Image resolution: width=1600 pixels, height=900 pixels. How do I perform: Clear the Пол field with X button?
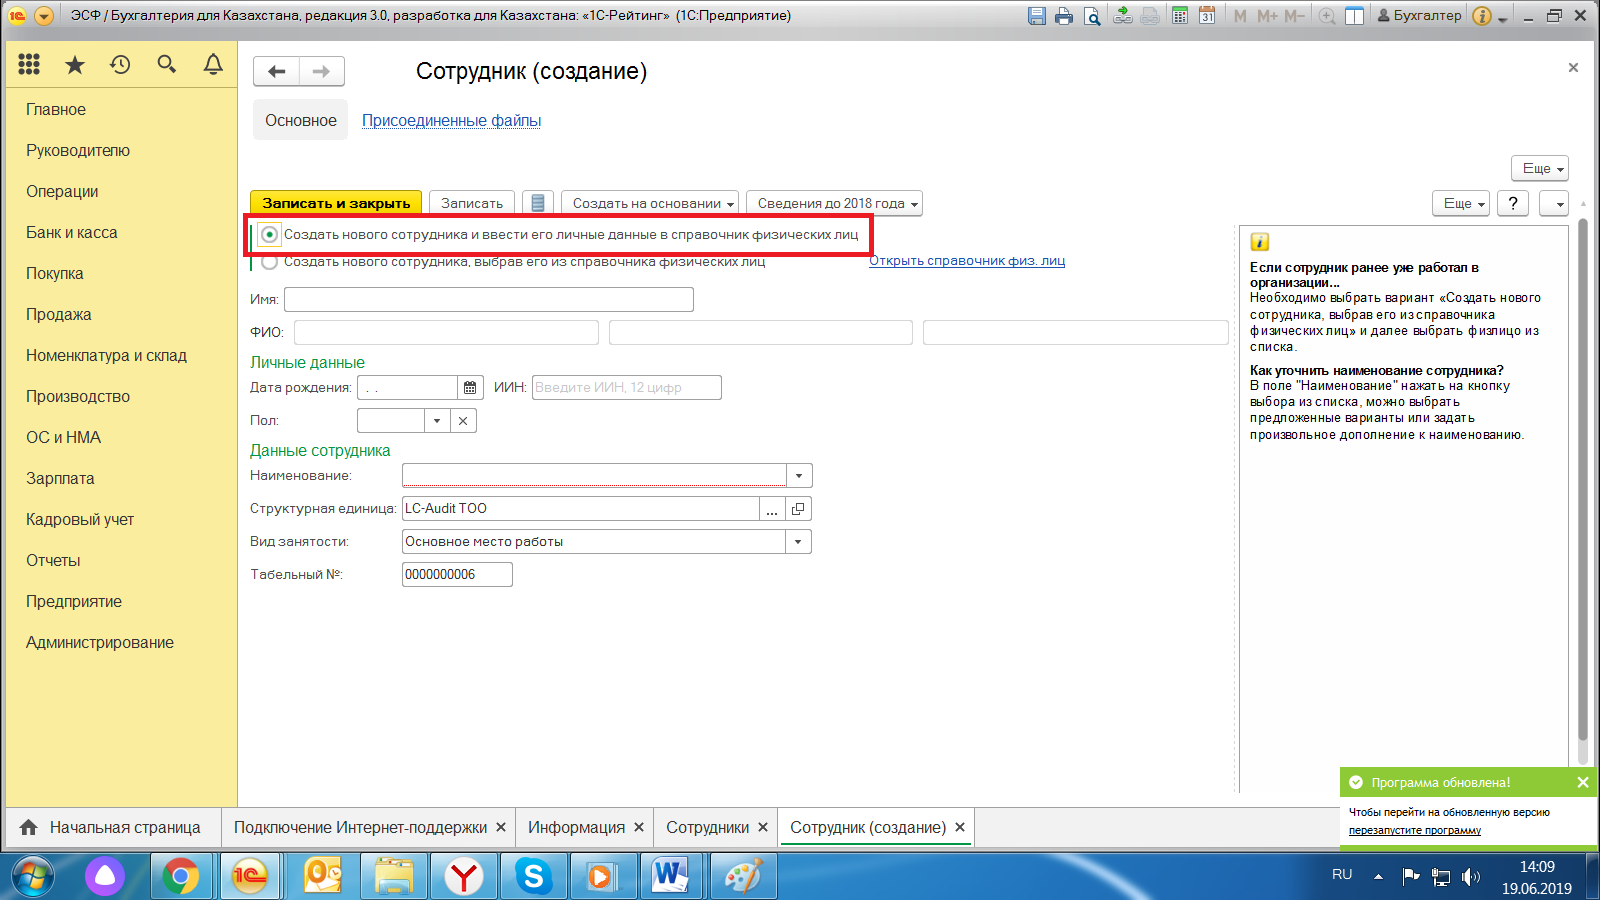pos(463,421)
